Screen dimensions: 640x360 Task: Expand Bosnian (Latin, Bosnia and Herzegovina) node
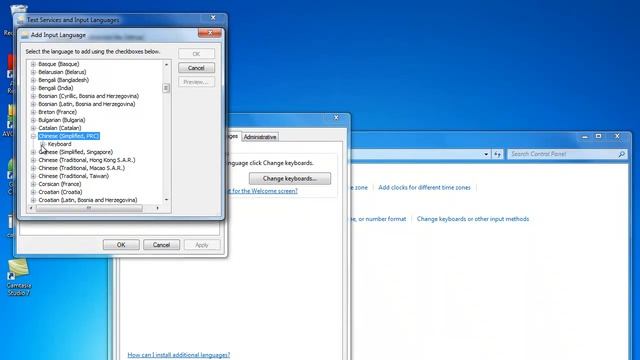(33, 104)
